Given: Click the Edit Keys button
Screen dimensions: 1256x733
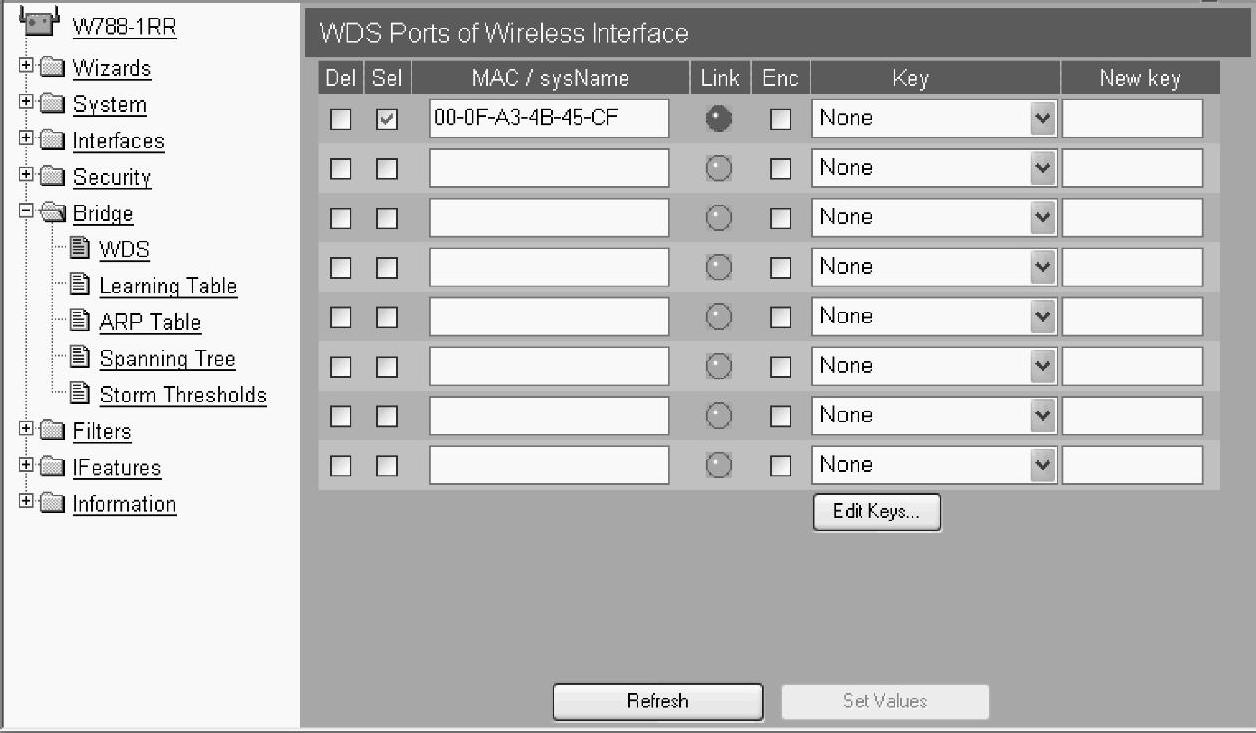Looking at the screenshot, I should coord(877,512).
